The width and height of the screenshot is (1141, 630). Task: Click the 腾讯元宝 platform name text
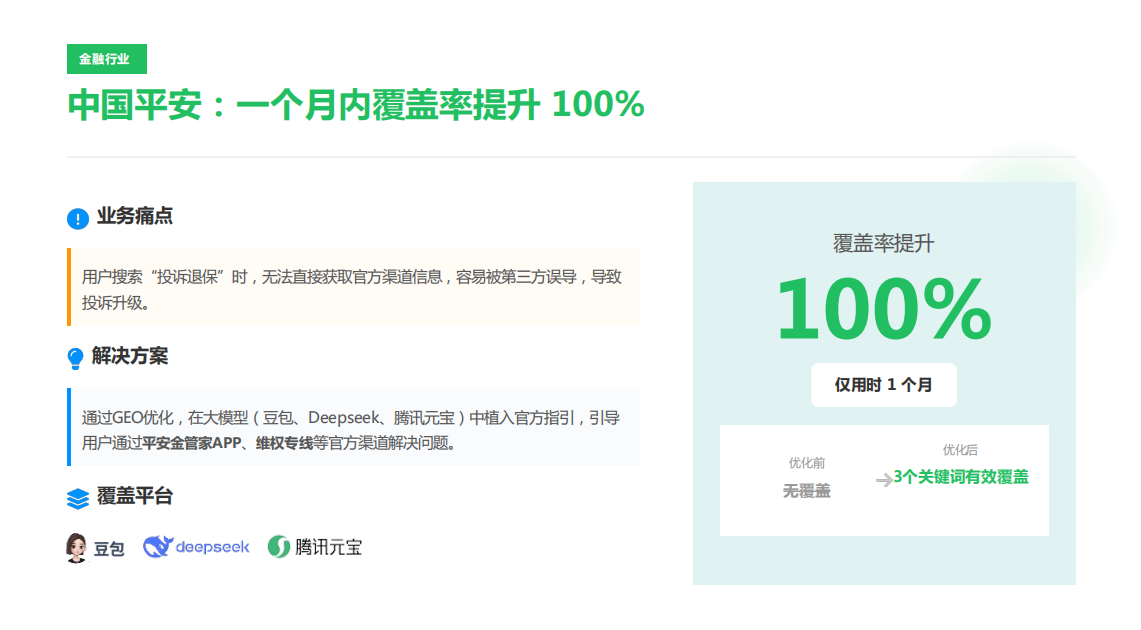click(x=328, y=547)
